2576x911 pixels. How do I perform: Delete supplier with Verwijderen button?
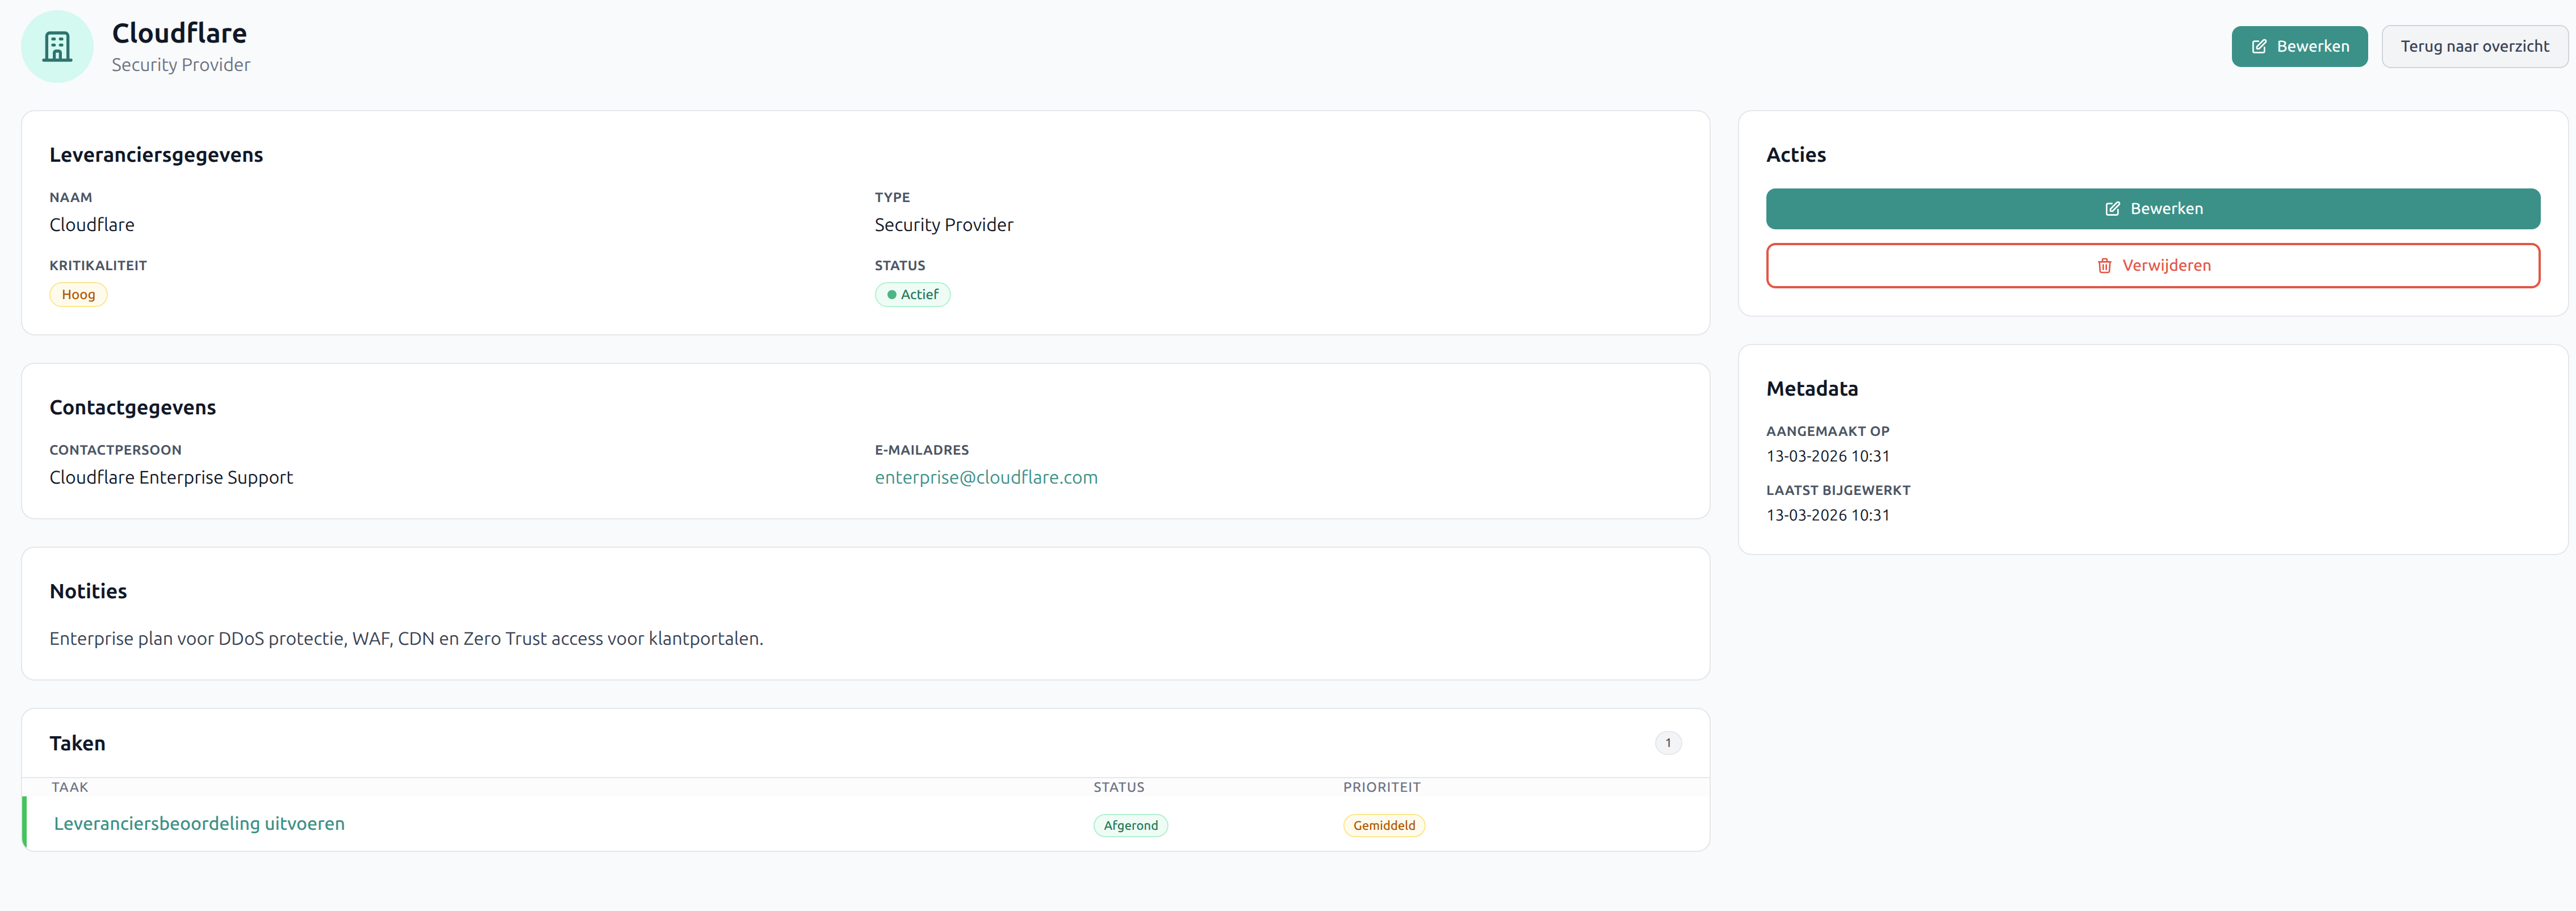(x=2152, y=266)
